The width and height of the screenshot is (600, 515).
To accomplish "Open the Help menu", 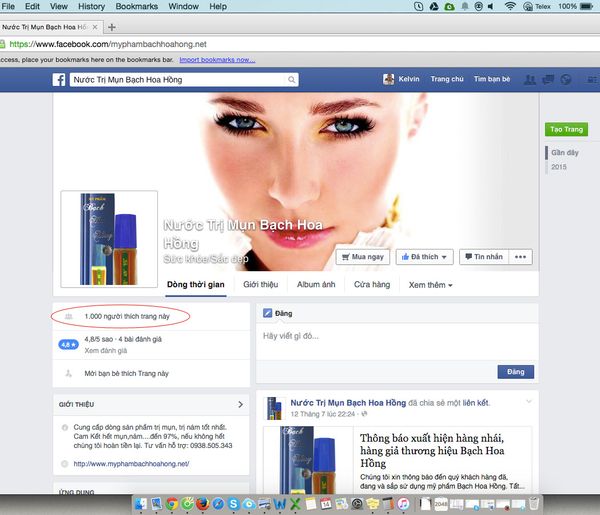I will click(x=218, y=7).
